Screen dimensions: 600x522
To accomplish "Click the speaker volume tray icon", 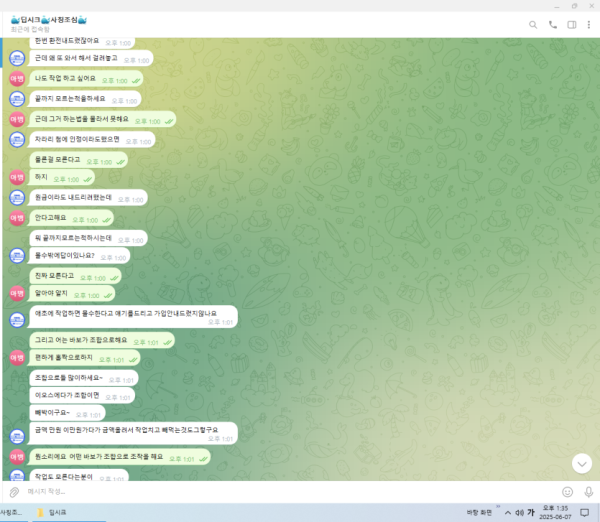I will [x=519, y=512].
